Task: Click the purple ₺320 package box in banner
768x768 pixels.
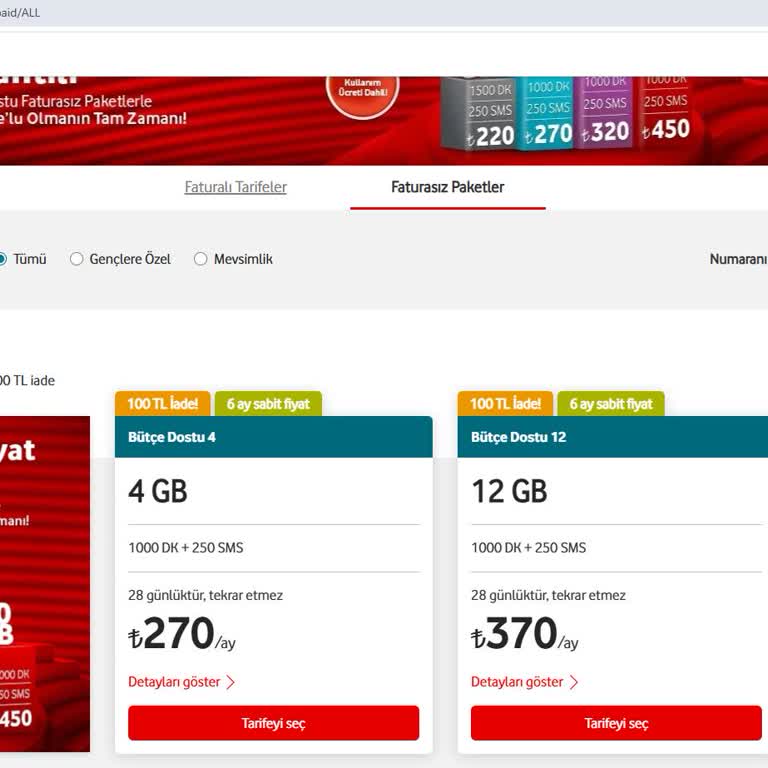Action: click(605, 111)
